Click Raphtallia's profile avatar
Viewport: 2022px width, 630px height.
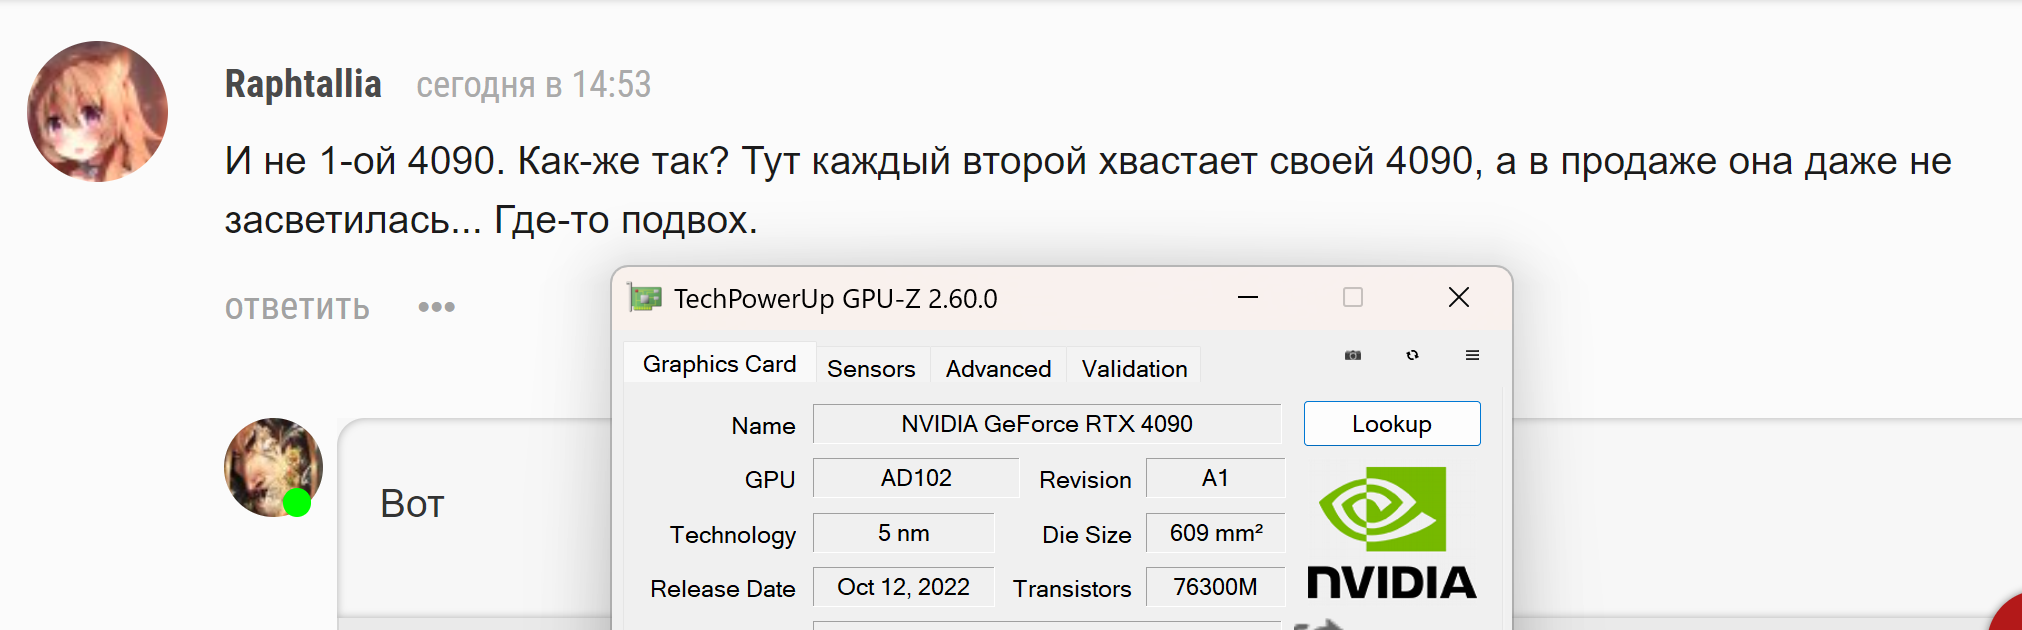tap(97, 111)
